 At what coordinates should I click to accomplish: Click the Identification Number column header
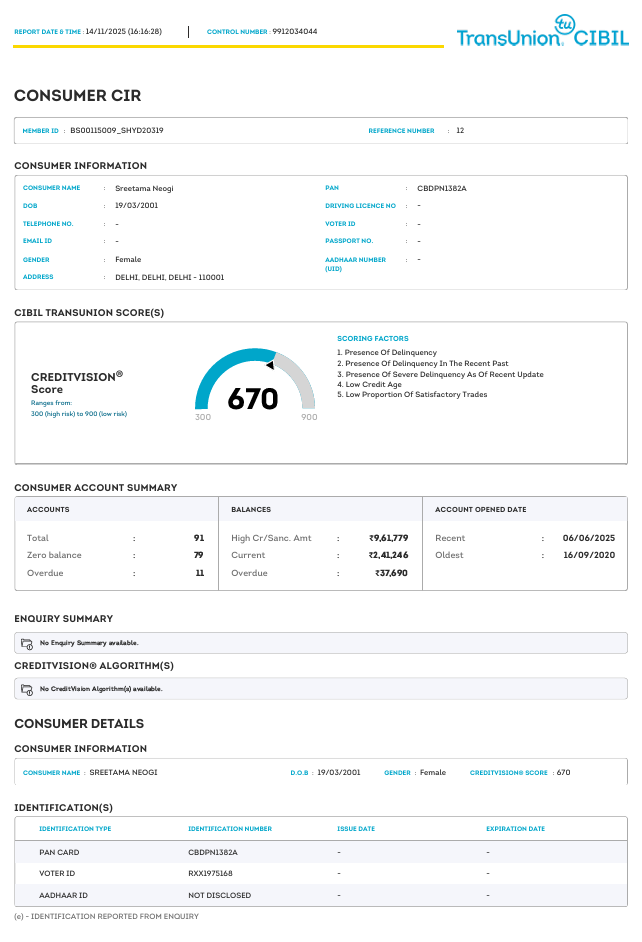pyautogui.click(x=230, y=829)
